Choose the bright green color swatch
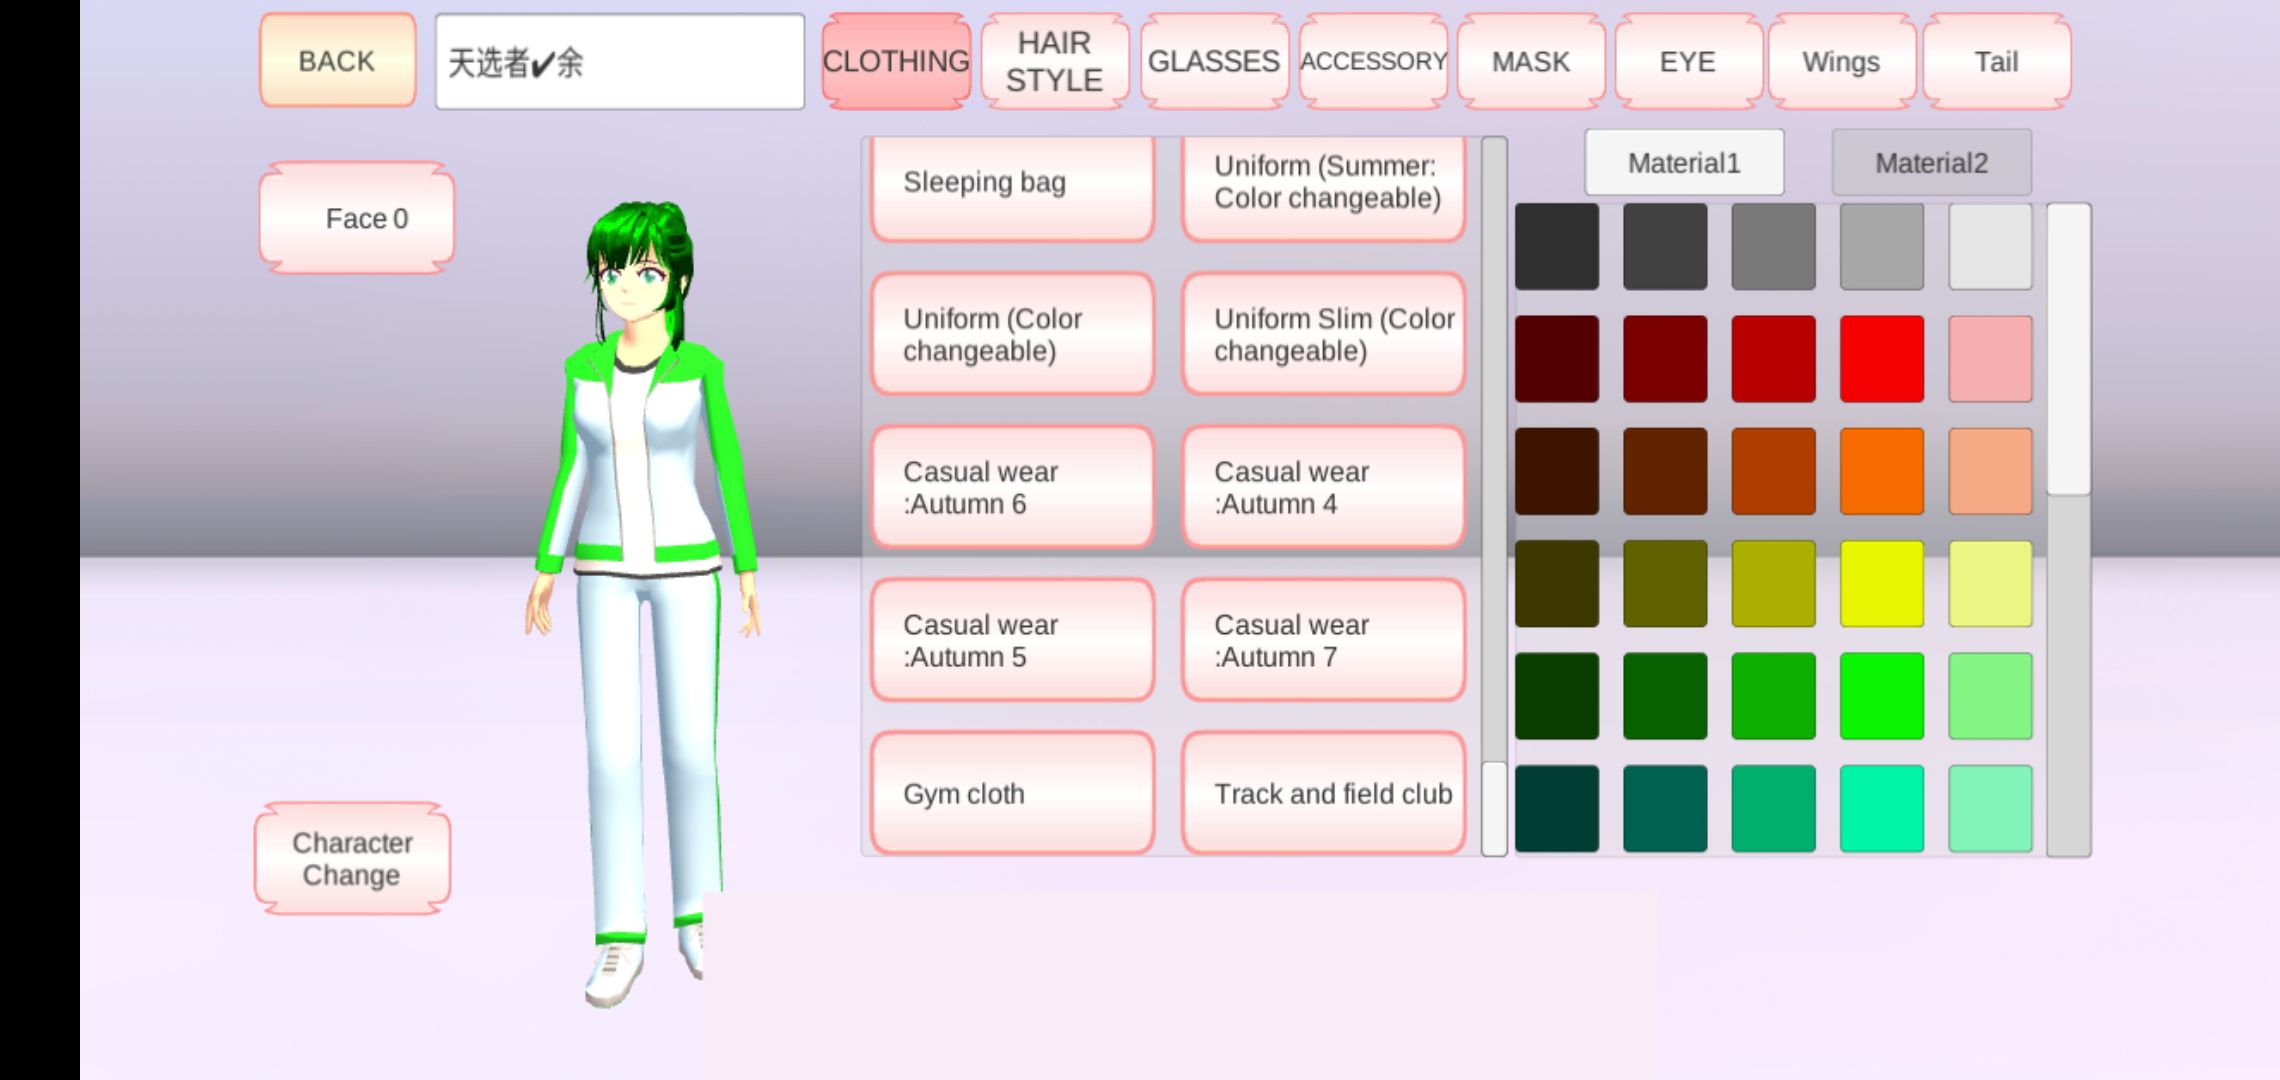Viewport: 2280px width, 1080px height. pyautogui.click(x=1881, y=696)
